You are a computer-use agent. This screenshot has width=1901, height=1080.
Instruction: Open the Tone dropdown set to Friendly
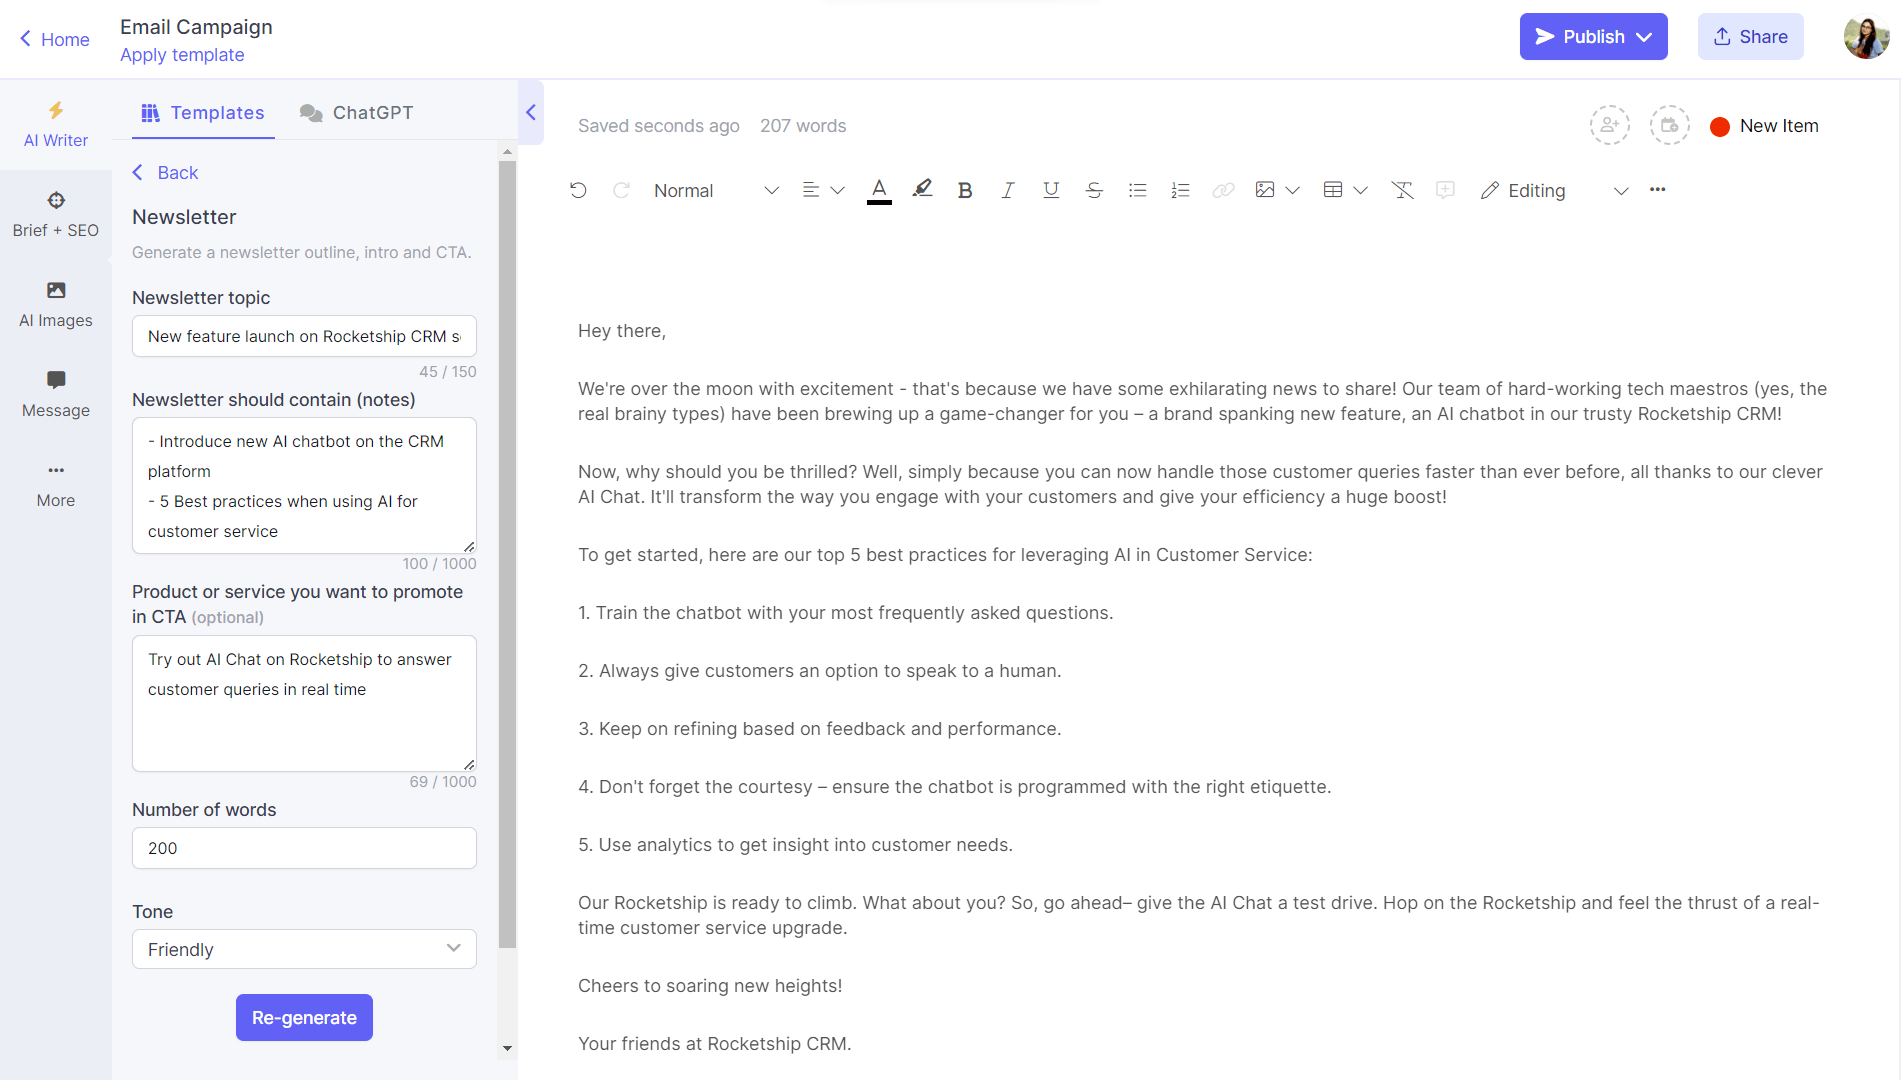(304, 949)
